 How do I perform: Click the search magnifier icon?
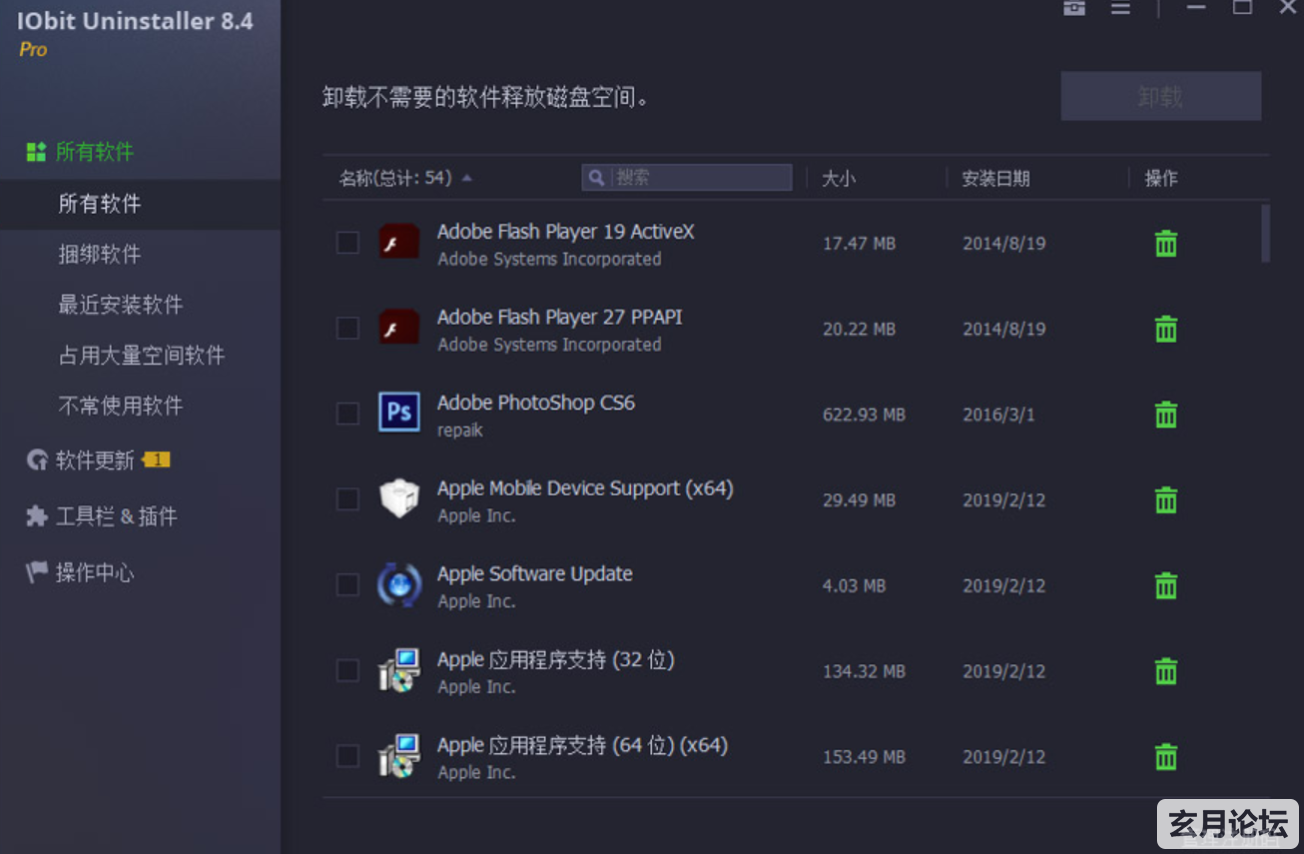coord(597,178)
